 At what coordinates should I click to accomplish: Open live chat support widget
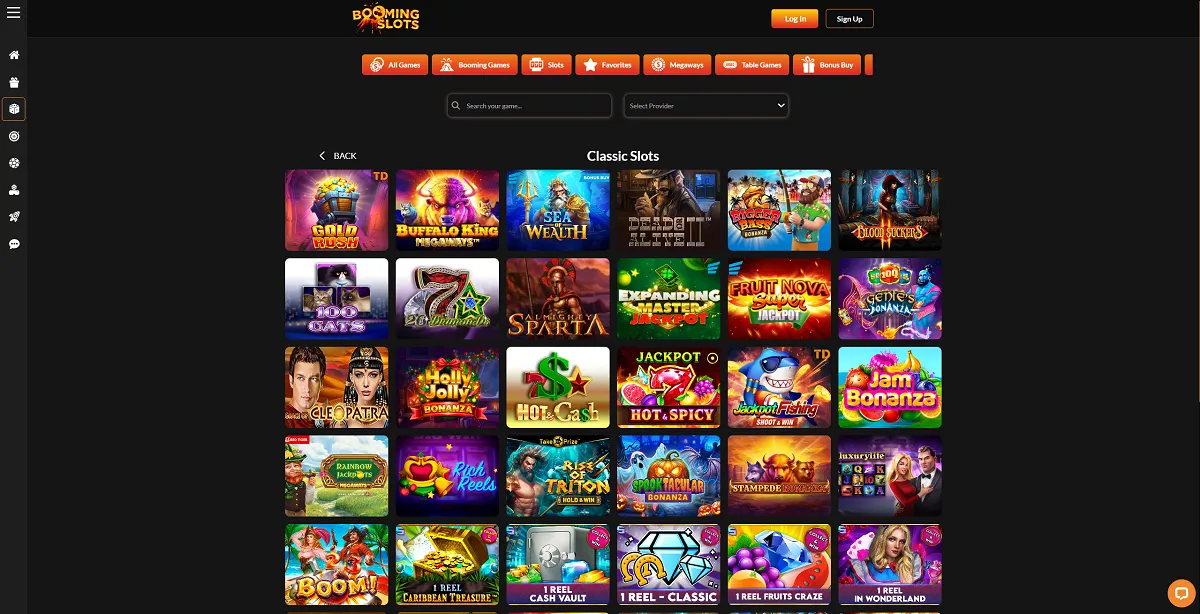pyautogui.click(x=1180, y=592)
